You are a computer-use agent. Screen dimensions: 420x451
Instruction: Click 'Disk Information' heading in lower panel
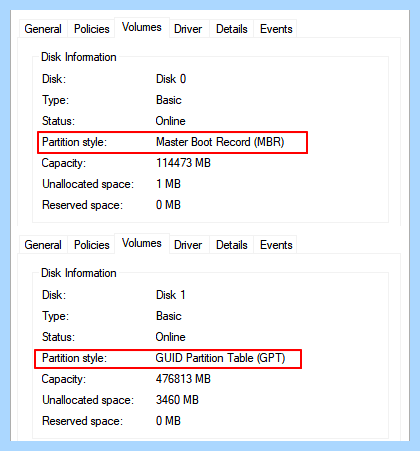pyautogui.click(x=79, y=273)
